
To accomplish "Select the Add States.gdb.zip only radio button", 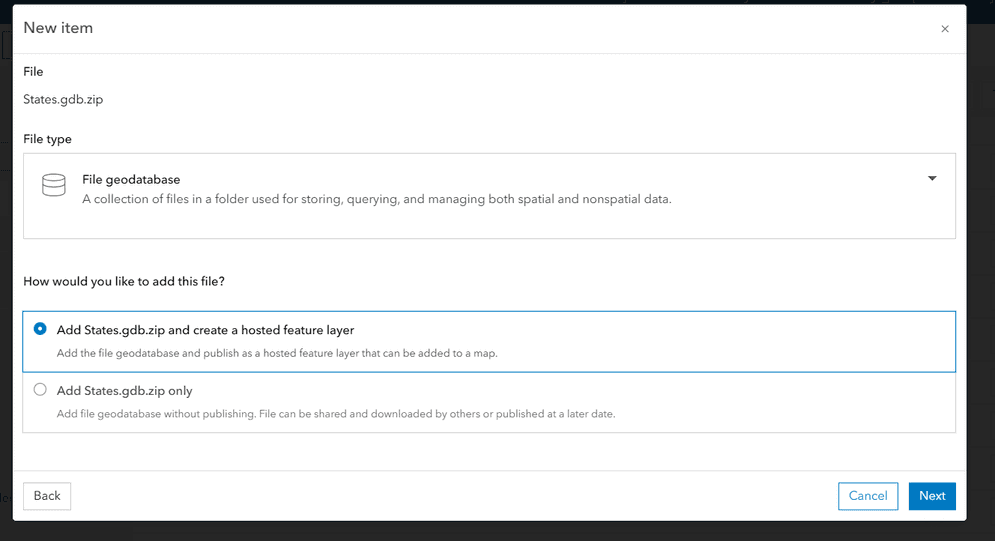I will [40, 390].
